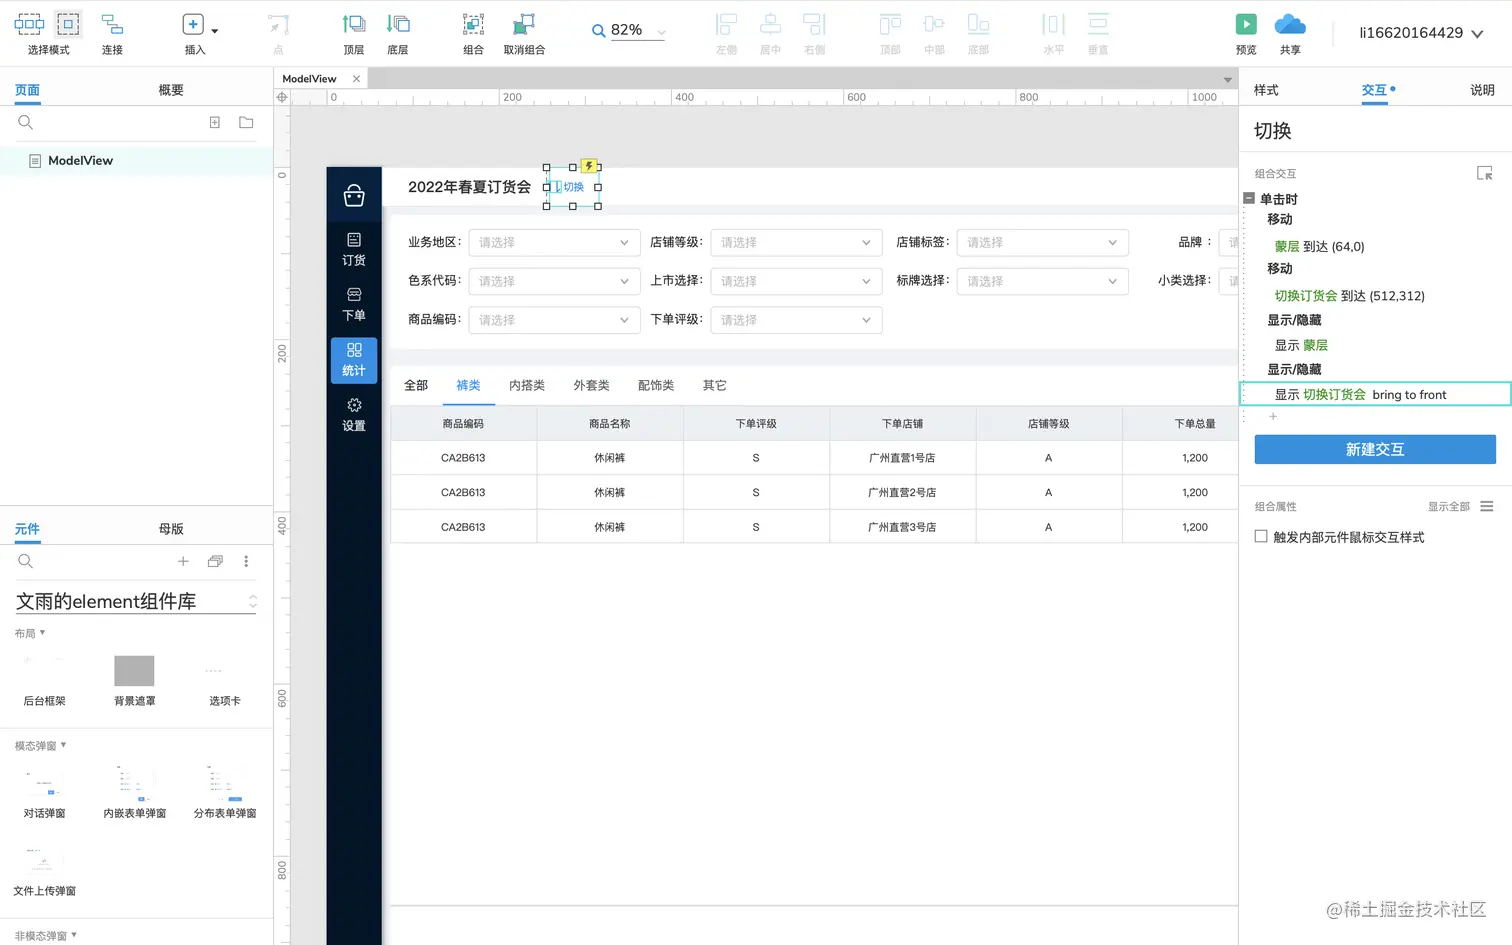Select the 对话弹窗 widget
This screenshot has height=945, width=1512.
click(45, 792)
